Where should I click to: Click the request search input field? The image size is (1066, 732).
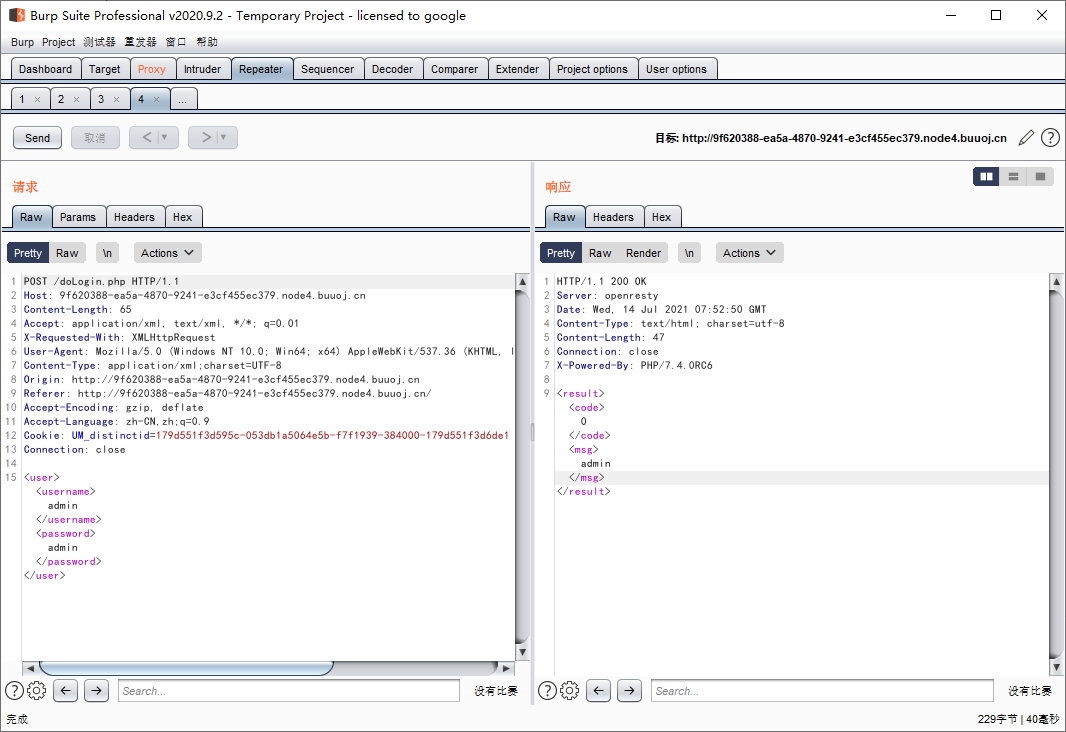289,691
